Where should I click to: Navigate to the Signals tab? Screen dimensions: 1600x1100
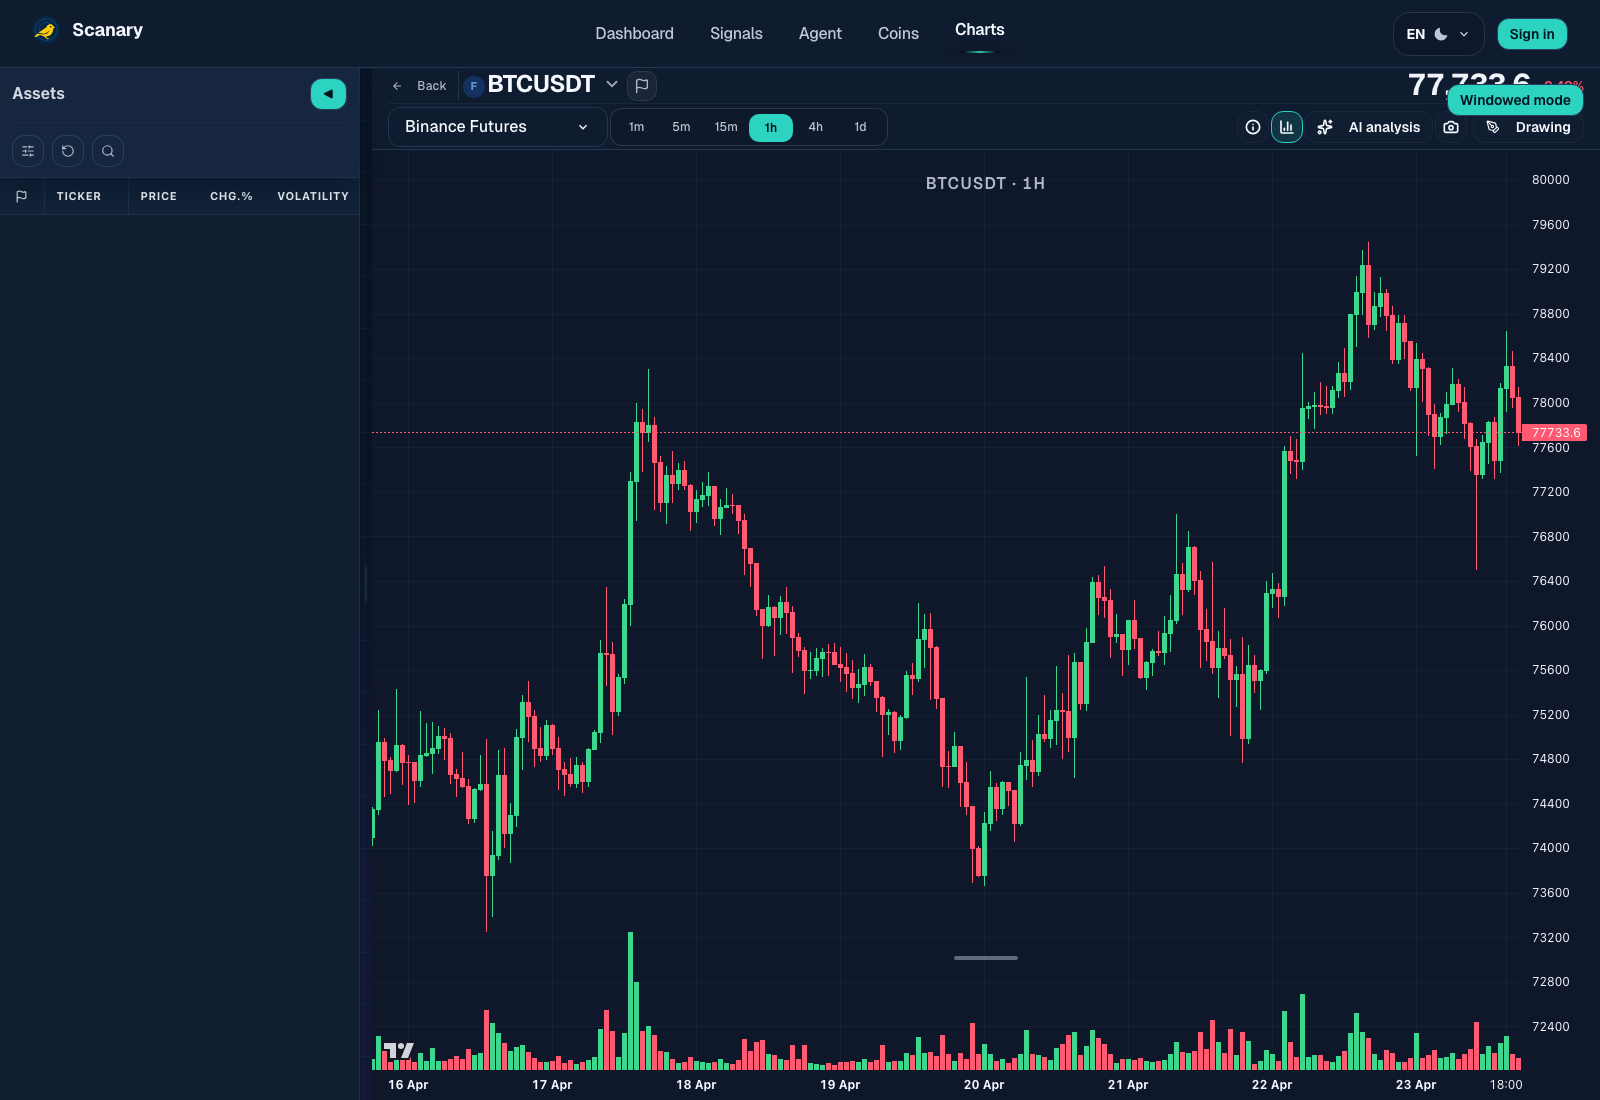click(736, 33)
